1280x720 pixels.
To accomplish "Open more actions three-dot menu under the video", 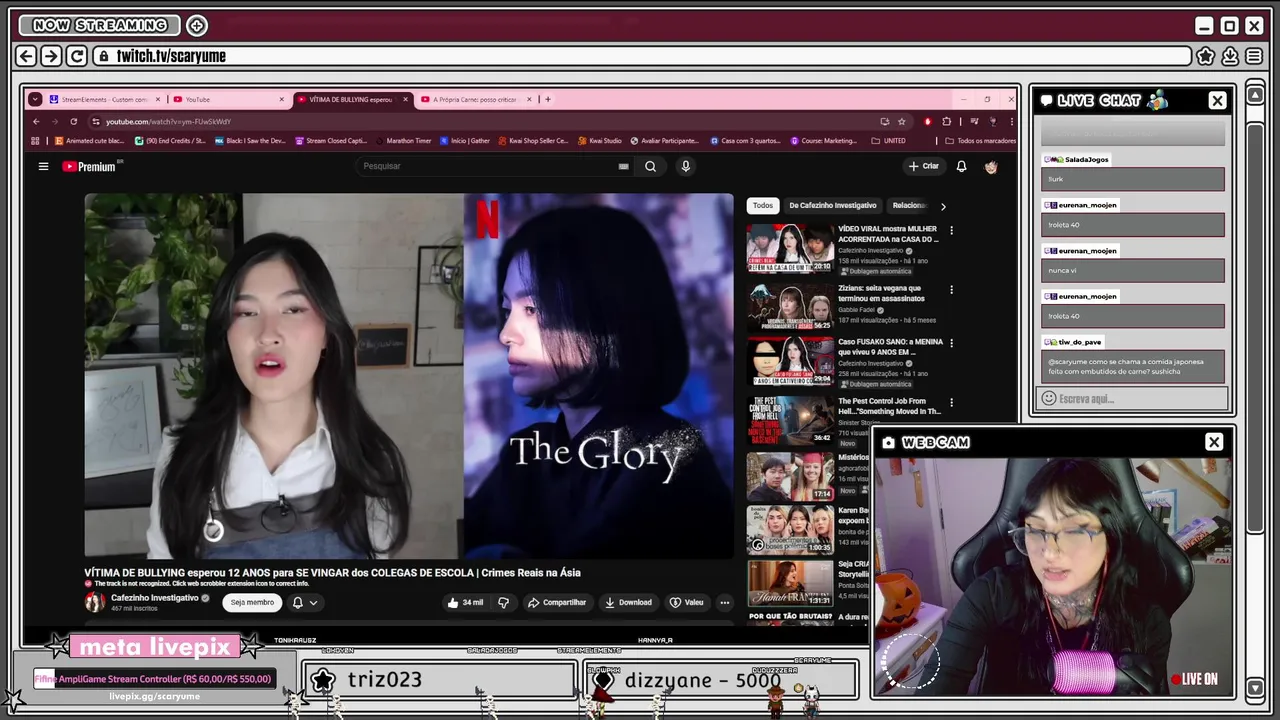I will coord(724,602).
